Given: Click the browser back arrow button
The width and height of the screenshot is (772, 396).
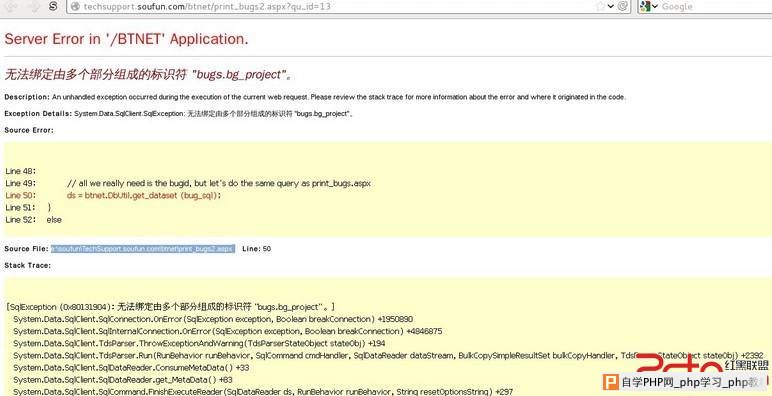Looking at the screenshot, I should 11,6.
